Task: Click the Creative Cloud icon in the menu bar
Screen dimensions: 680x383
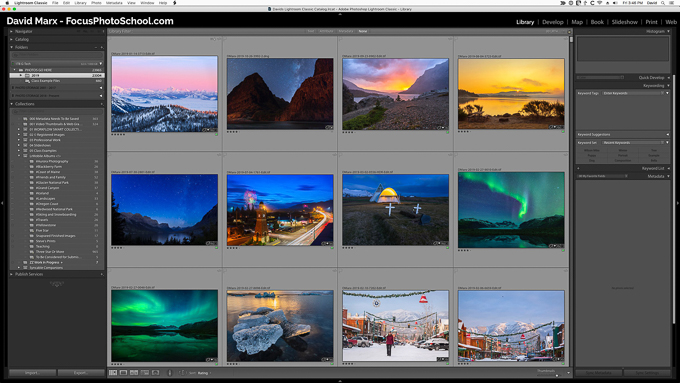Action: [x=571, y=3]
